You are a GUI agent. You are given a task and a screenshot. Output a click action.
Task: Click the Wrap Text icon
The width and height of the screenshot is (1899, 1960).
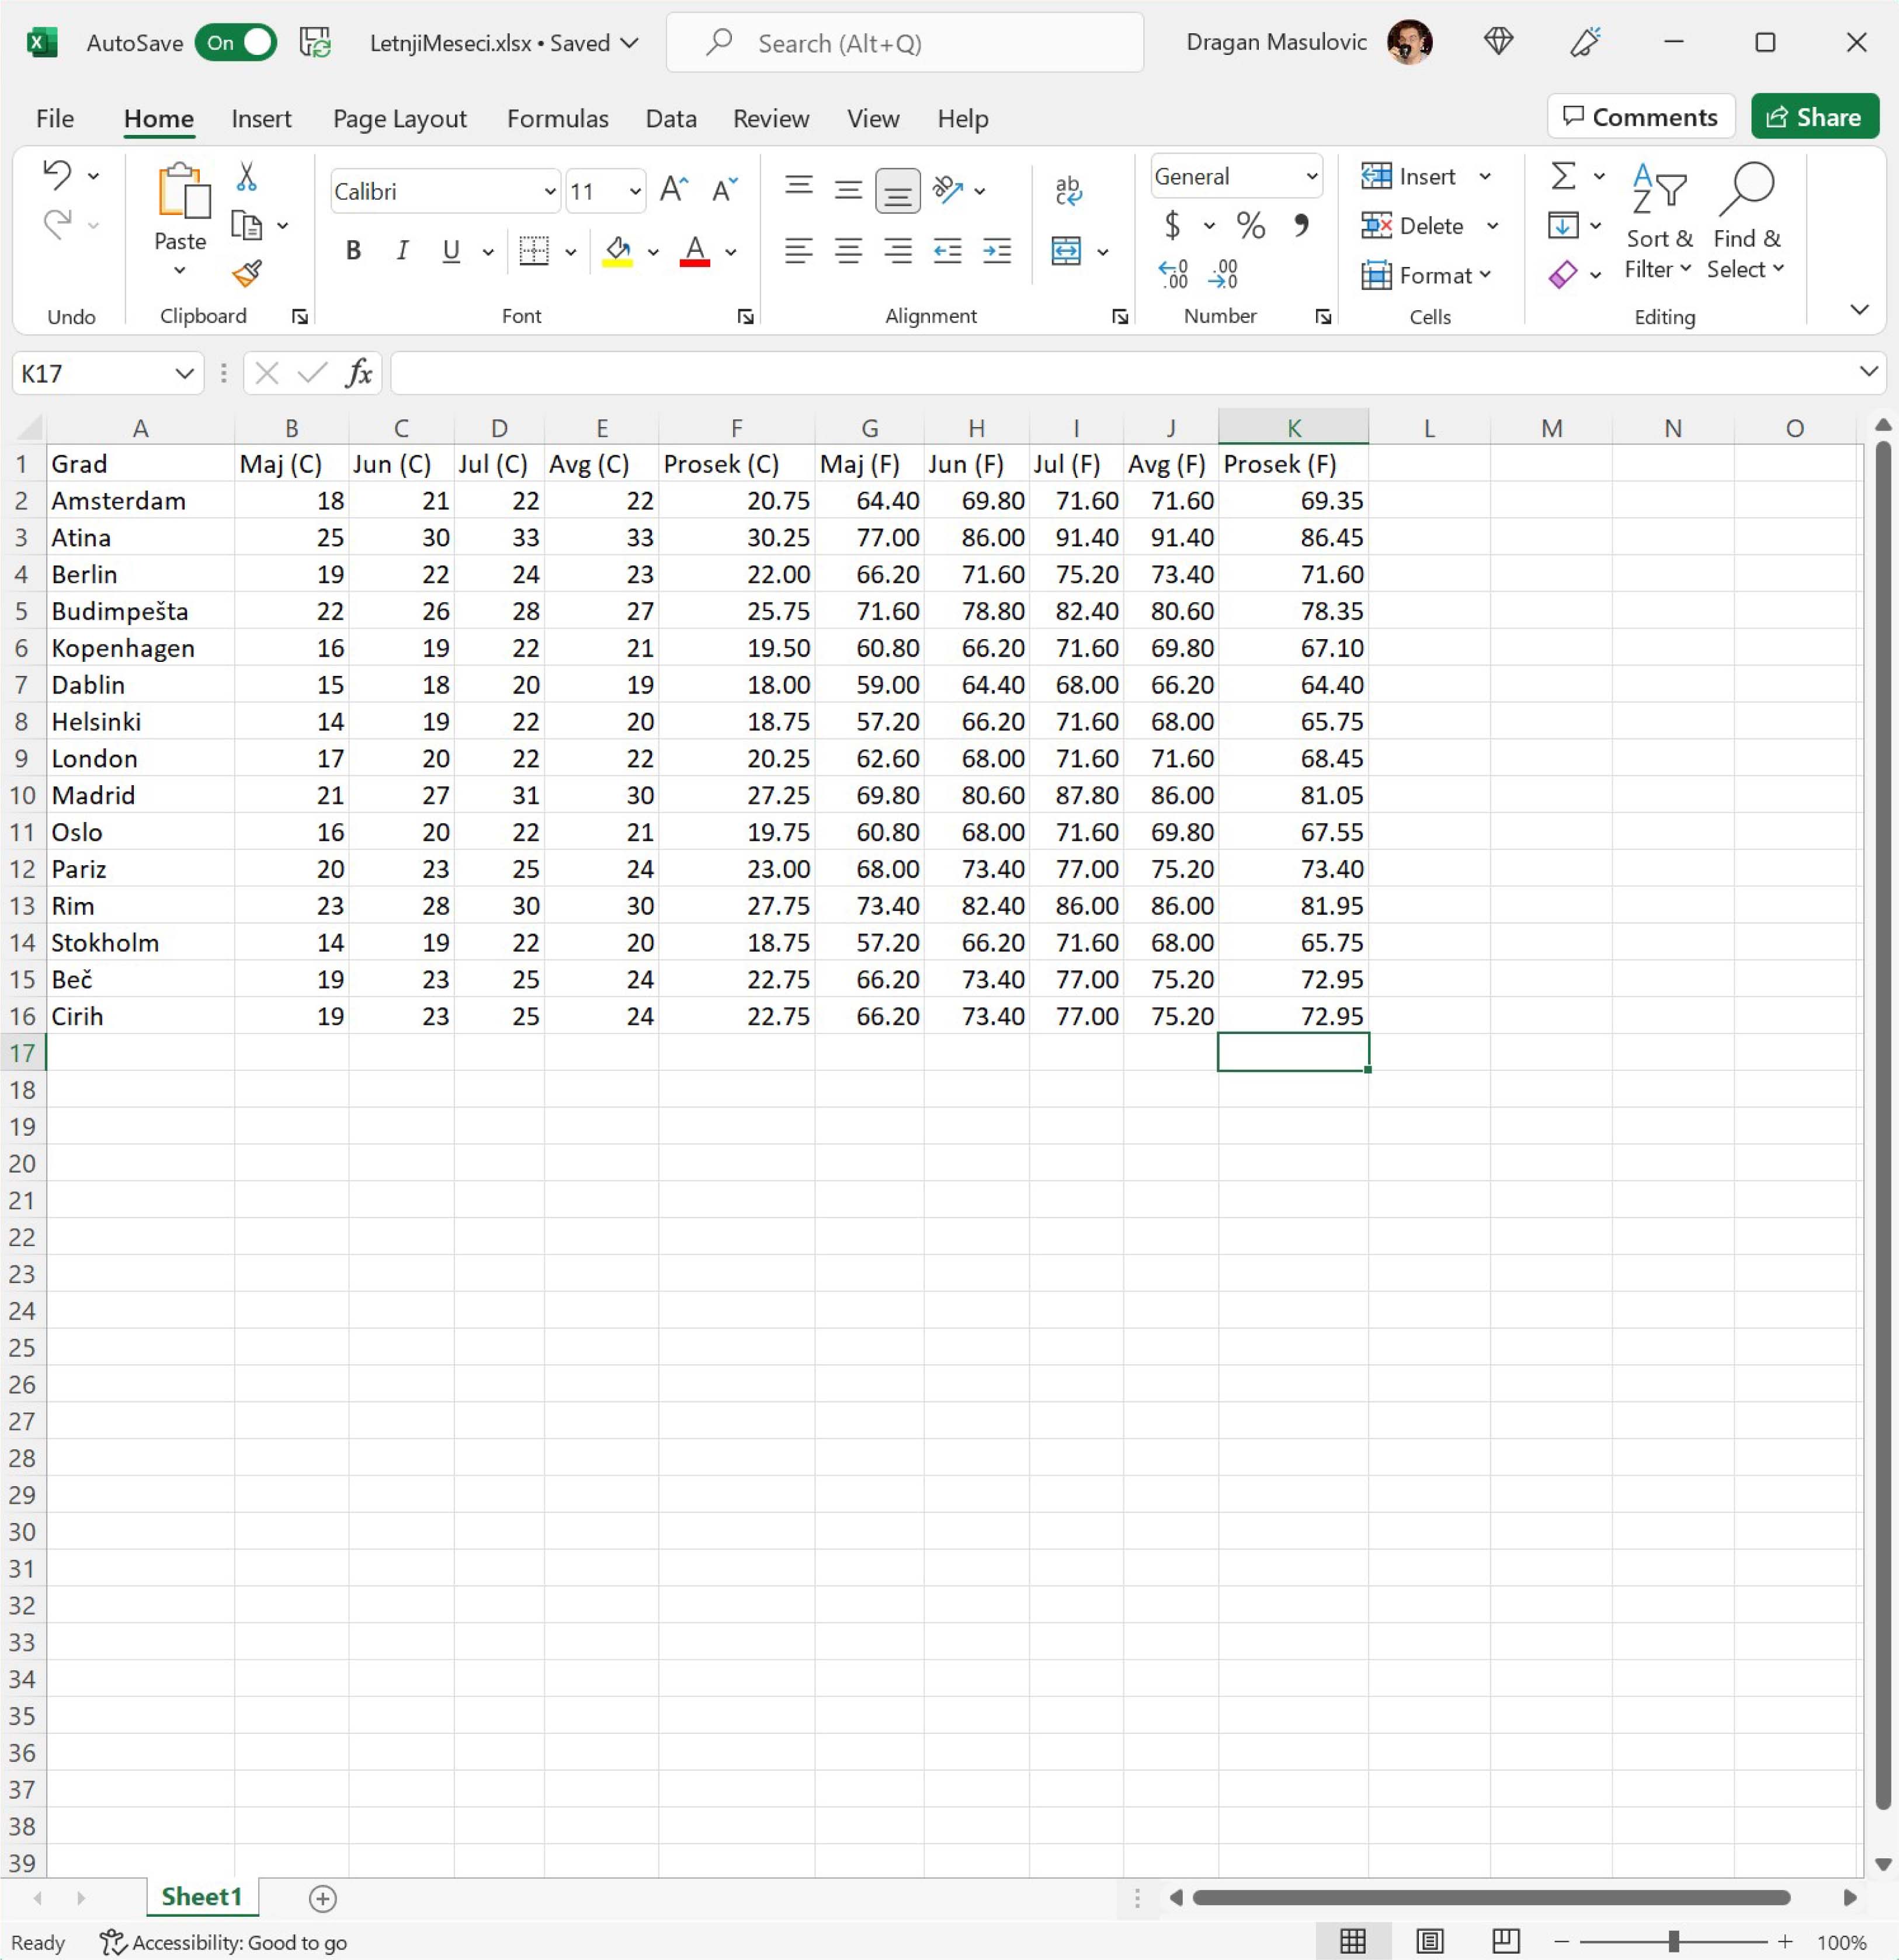[x=1067, y=190]
